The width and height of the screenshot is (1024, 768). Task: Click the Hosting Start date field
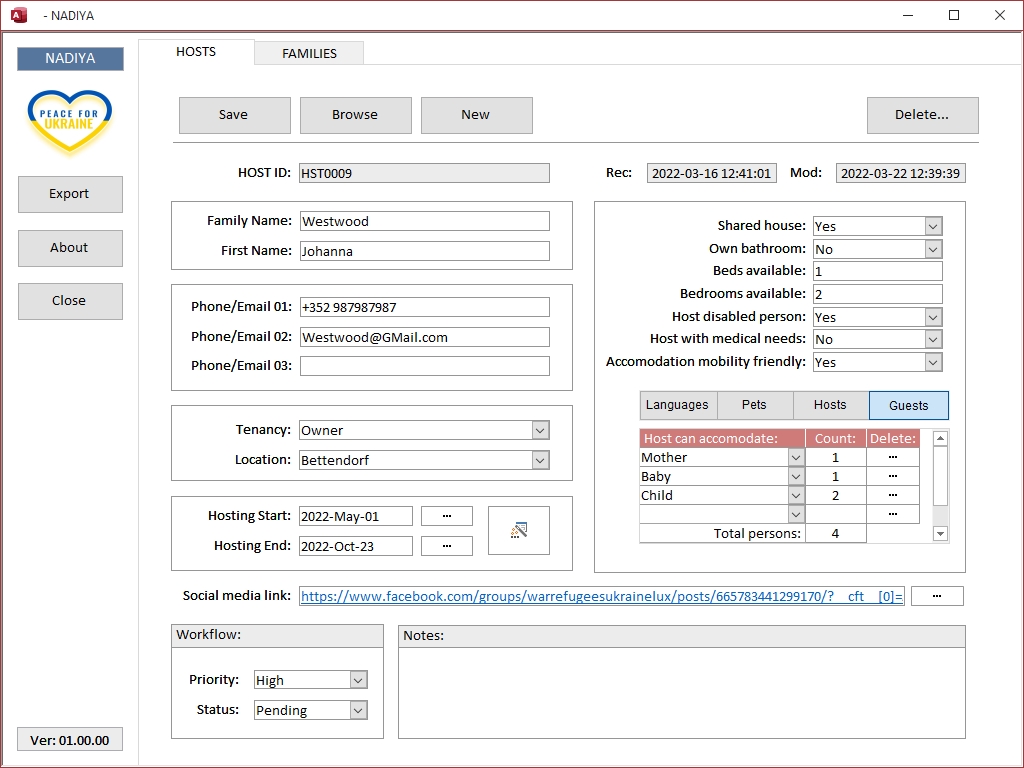(356, 516)
